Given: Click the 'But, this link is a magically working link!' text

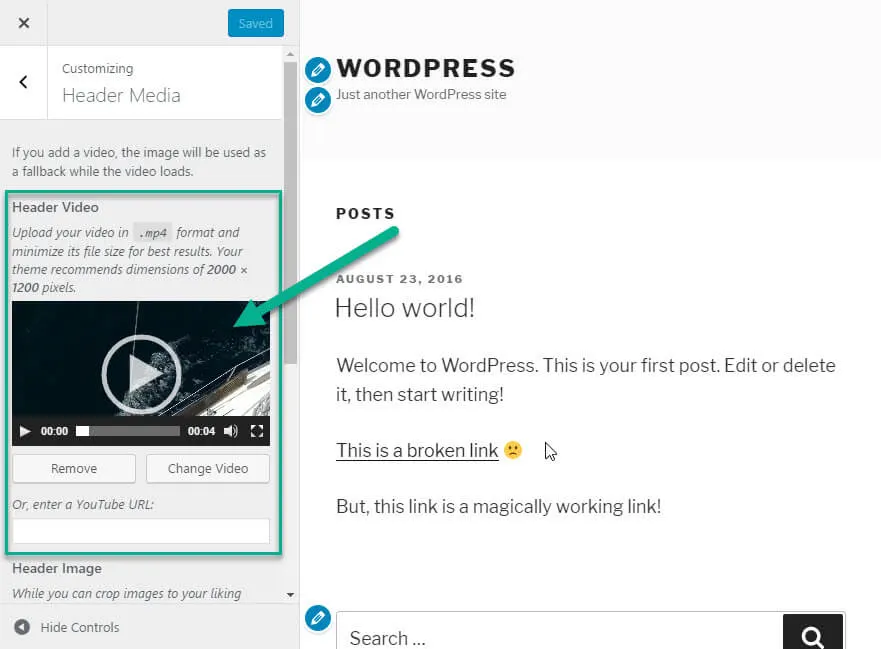Looking at the screenshot, I should point(499,506).
